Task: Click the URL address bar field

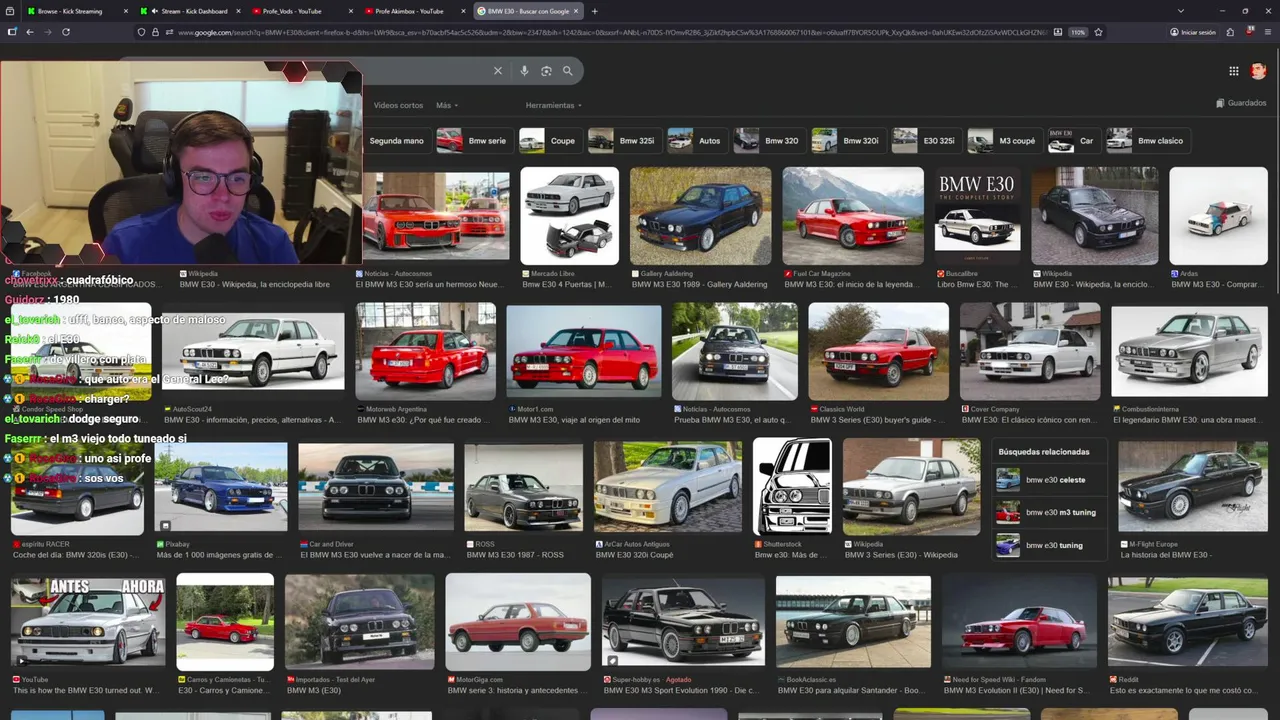Action: pyautogui.click(x=610, y=32)
